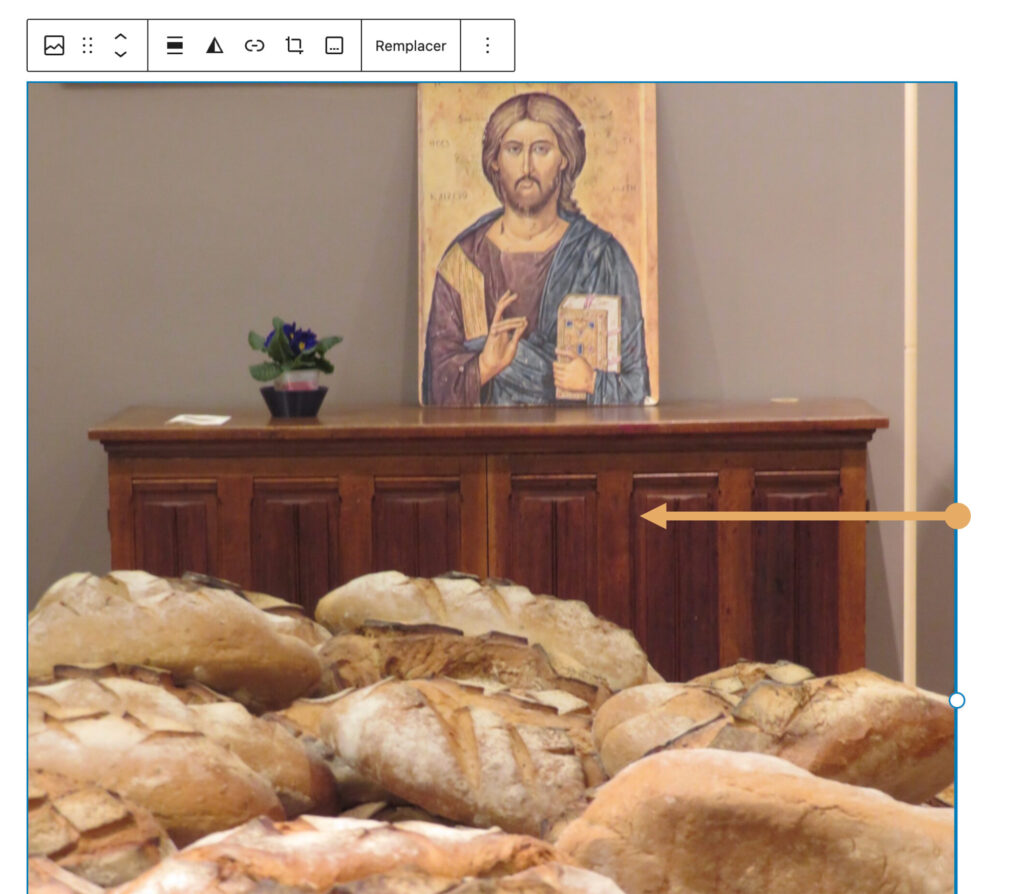Viewport: 1024px width, 894px height.
Task: Select the crop tool
Action: pos(295,46)
